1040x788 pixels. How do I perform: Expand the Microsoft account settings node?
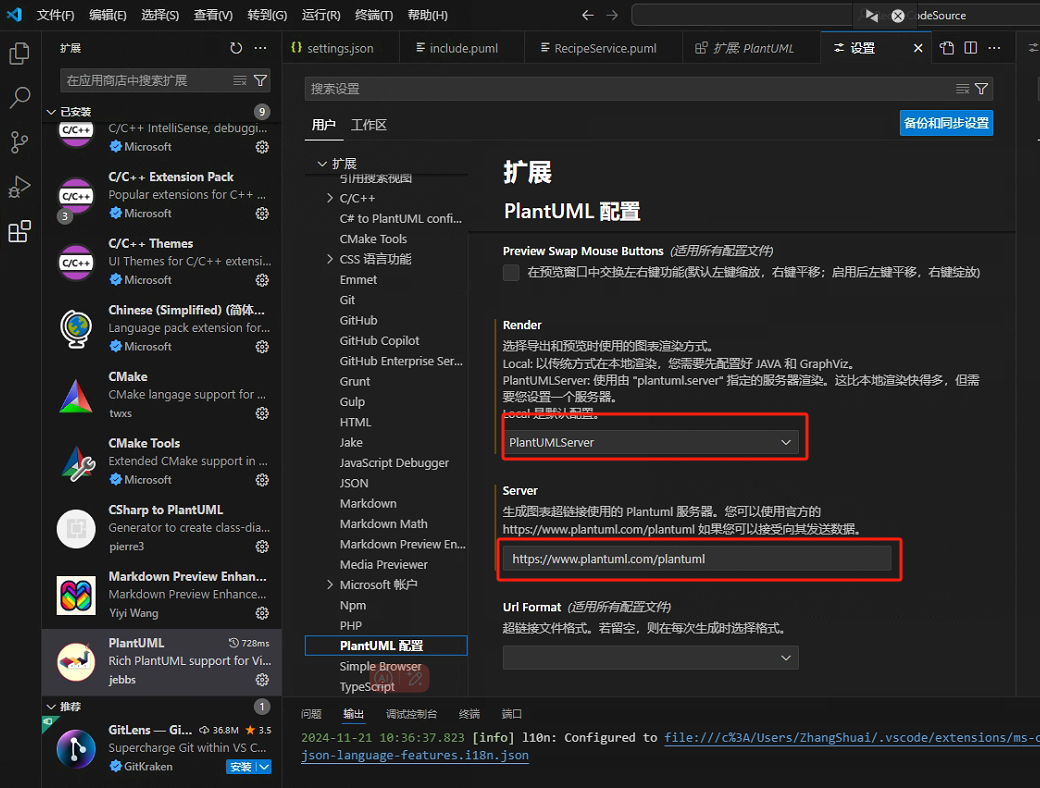(x=330, y=585)
